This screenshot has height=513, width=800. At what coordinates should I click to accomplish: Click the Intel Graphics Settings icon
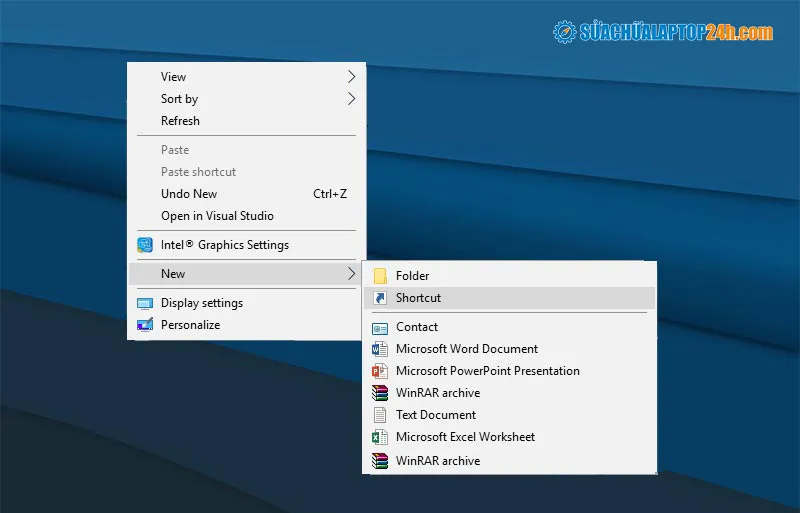145,245
